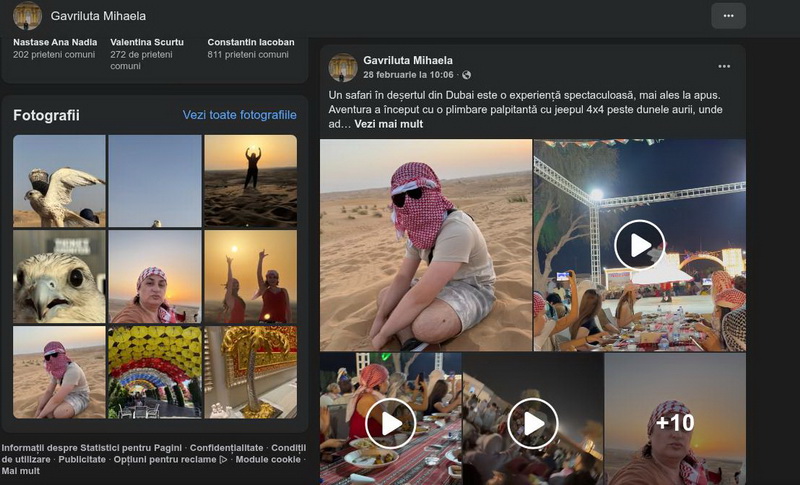Open the plain blue sky photo

coord(155,181)
